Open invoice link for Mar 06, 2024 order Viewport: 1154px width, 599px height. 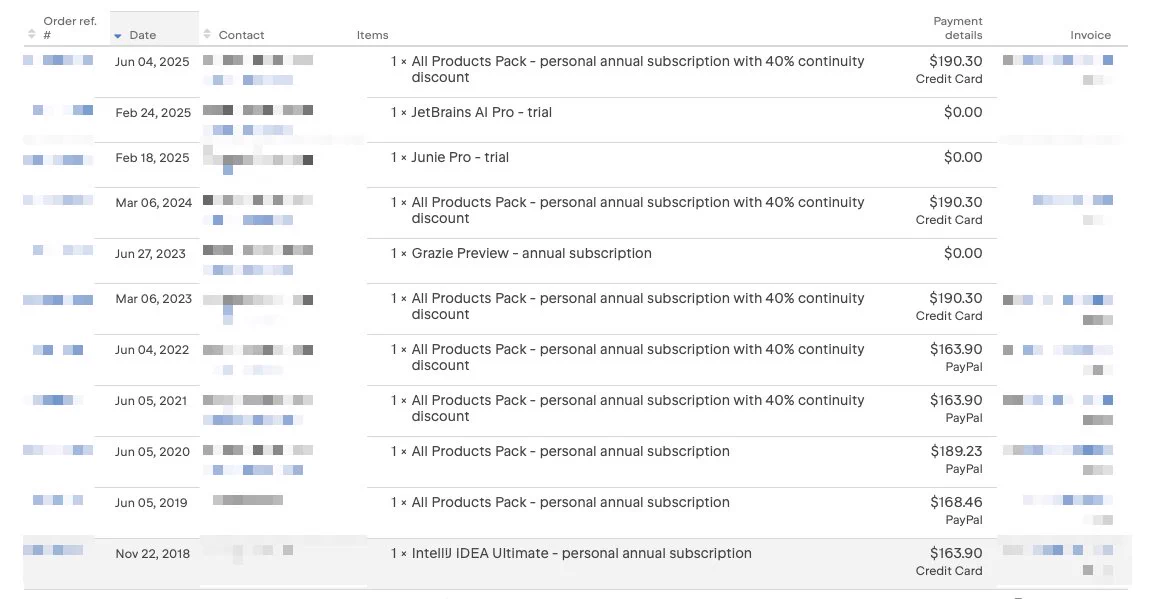pos(1072,200)
